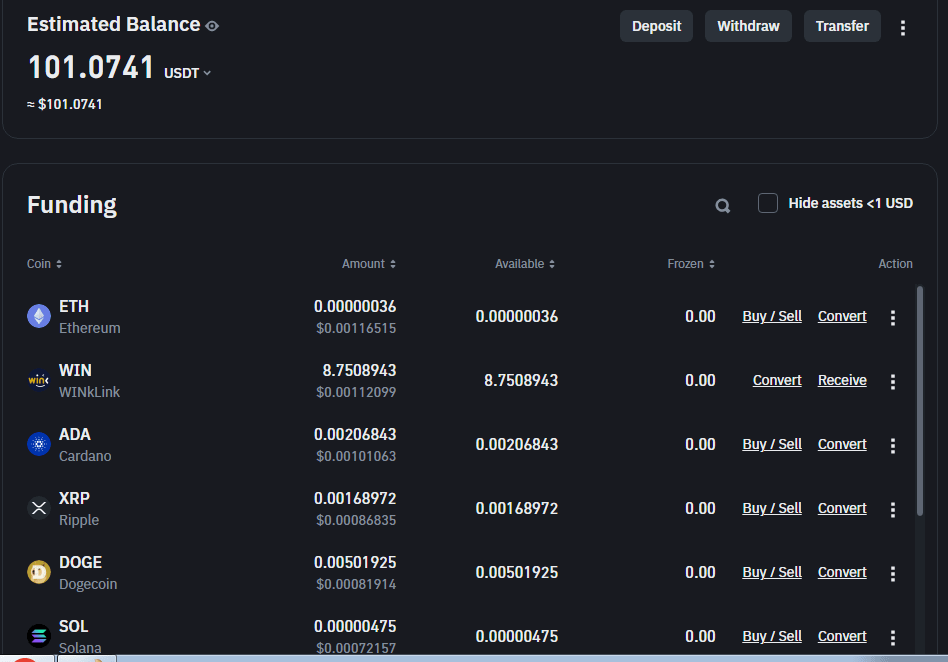Click the Funding table vertical scrollbar

click(x=920, y=401)
